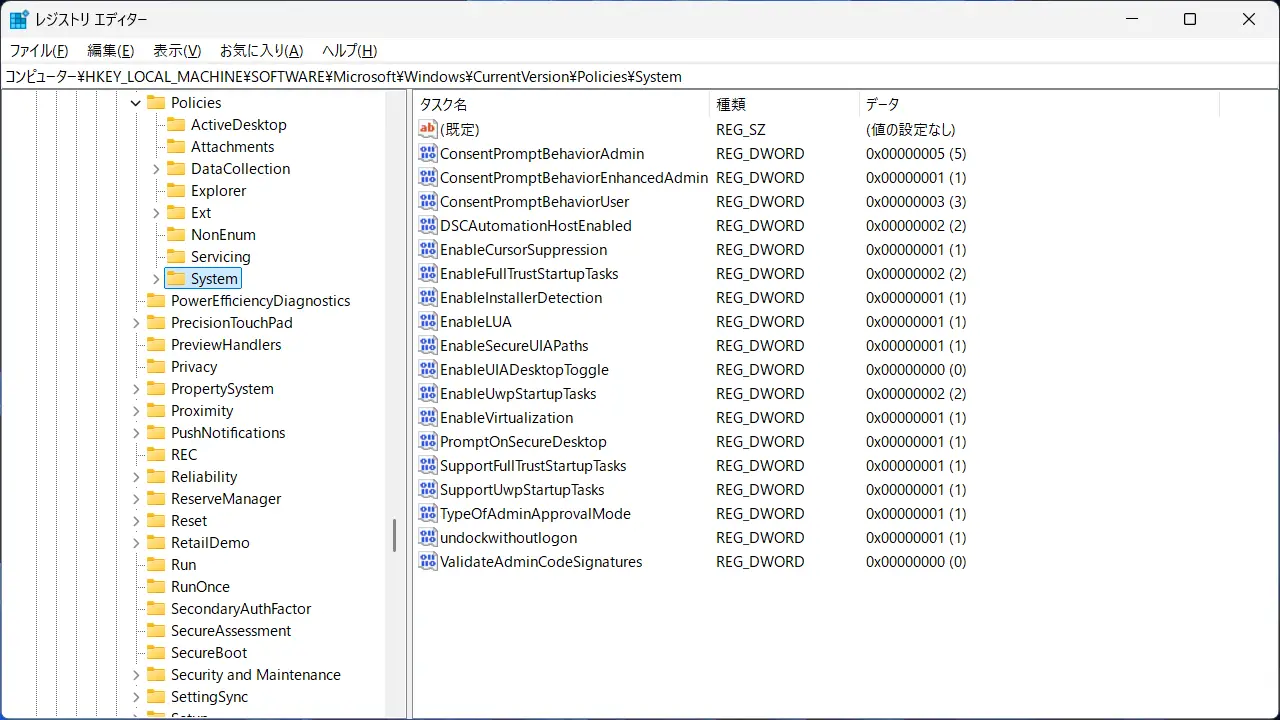1280x720 pixels.
Task: Select the Explorer key in tree
Action: coord(218,191)
